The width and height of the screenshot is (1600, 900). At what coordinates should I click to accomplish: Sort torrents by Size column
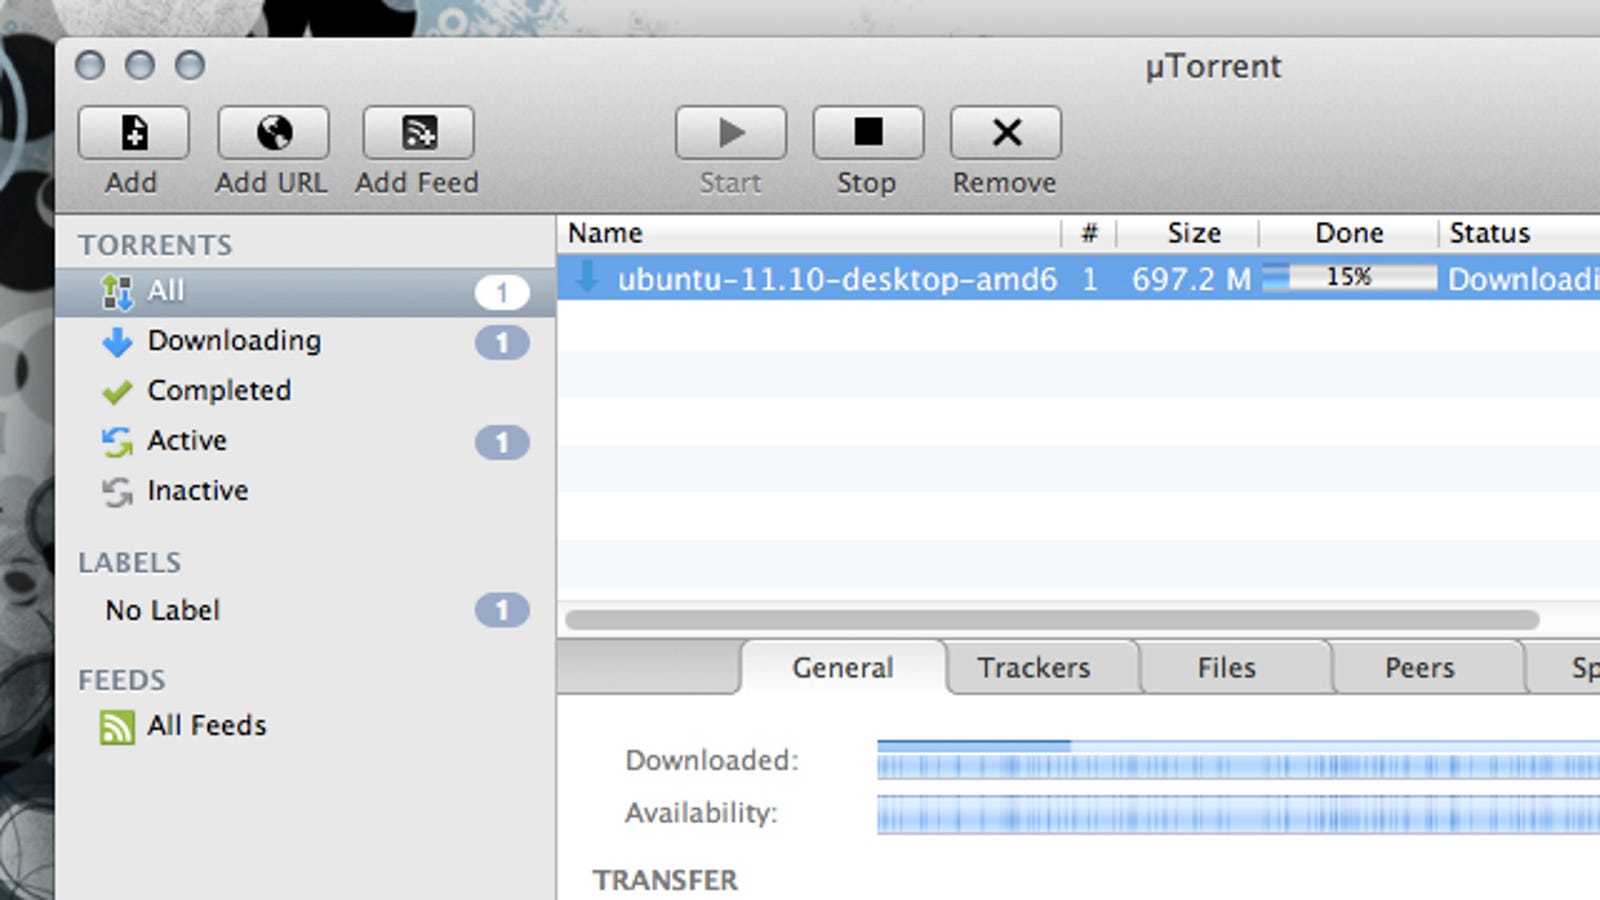coord(1188,233)
